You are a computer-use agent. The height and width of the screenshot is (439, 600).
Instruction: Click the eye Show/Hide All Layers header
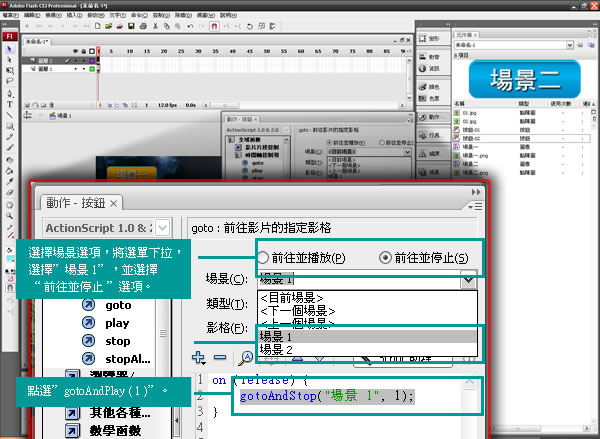[x=75, y=51]
